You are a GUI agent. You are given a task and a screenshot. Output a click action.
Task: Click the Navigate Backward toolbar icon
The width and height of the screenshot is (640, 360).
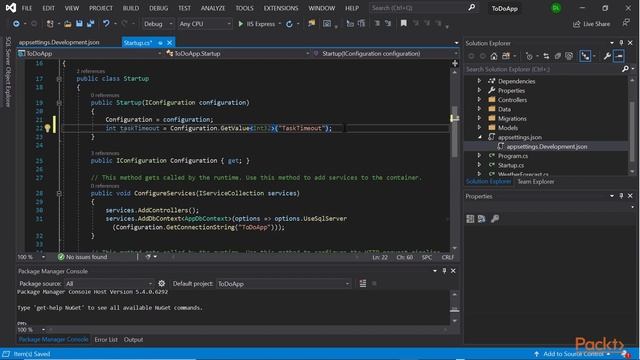point(16,24)
